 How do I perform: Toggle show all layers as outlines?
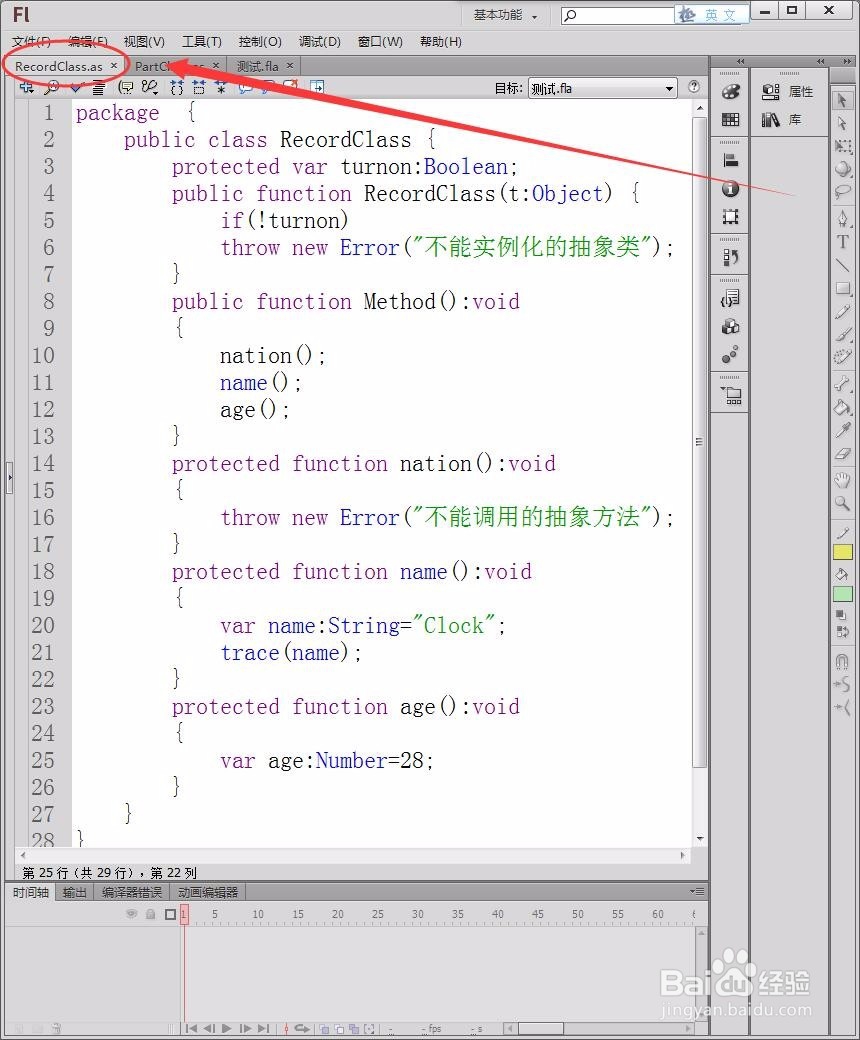coord(170,914)
